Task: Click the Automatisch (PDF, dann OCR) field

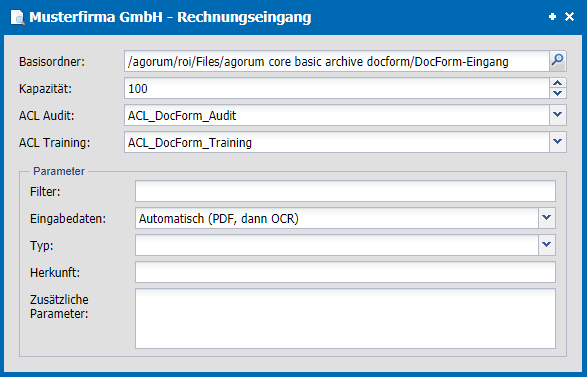Action: pos(337,218)
